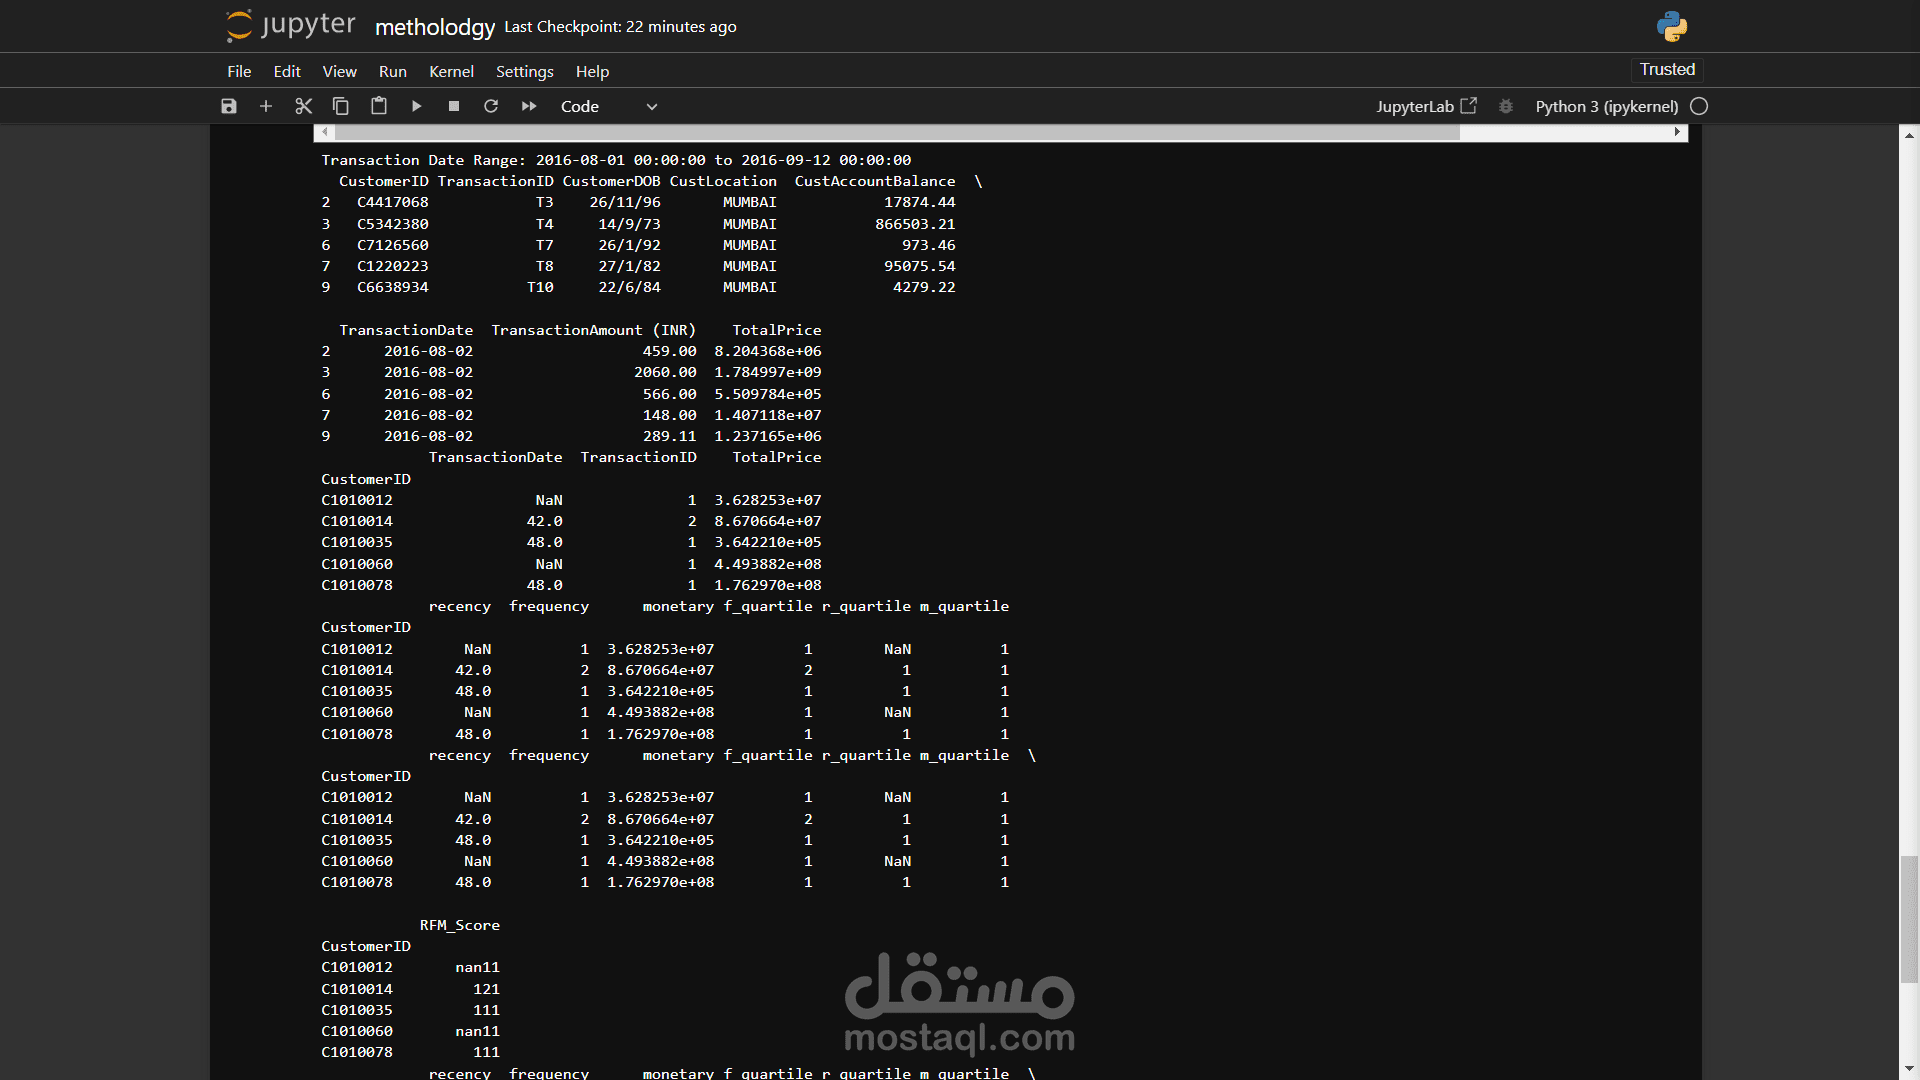Restart the kernel with the circular arrow icon
The width and height of the screenshot is (1920, 1080).
(491, 106)
